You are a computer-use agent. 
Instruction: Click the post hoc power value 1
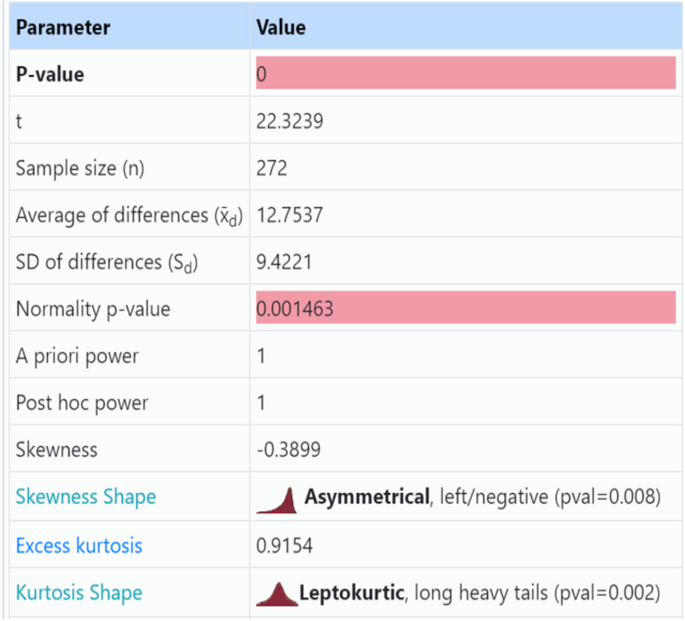(261, 403)
